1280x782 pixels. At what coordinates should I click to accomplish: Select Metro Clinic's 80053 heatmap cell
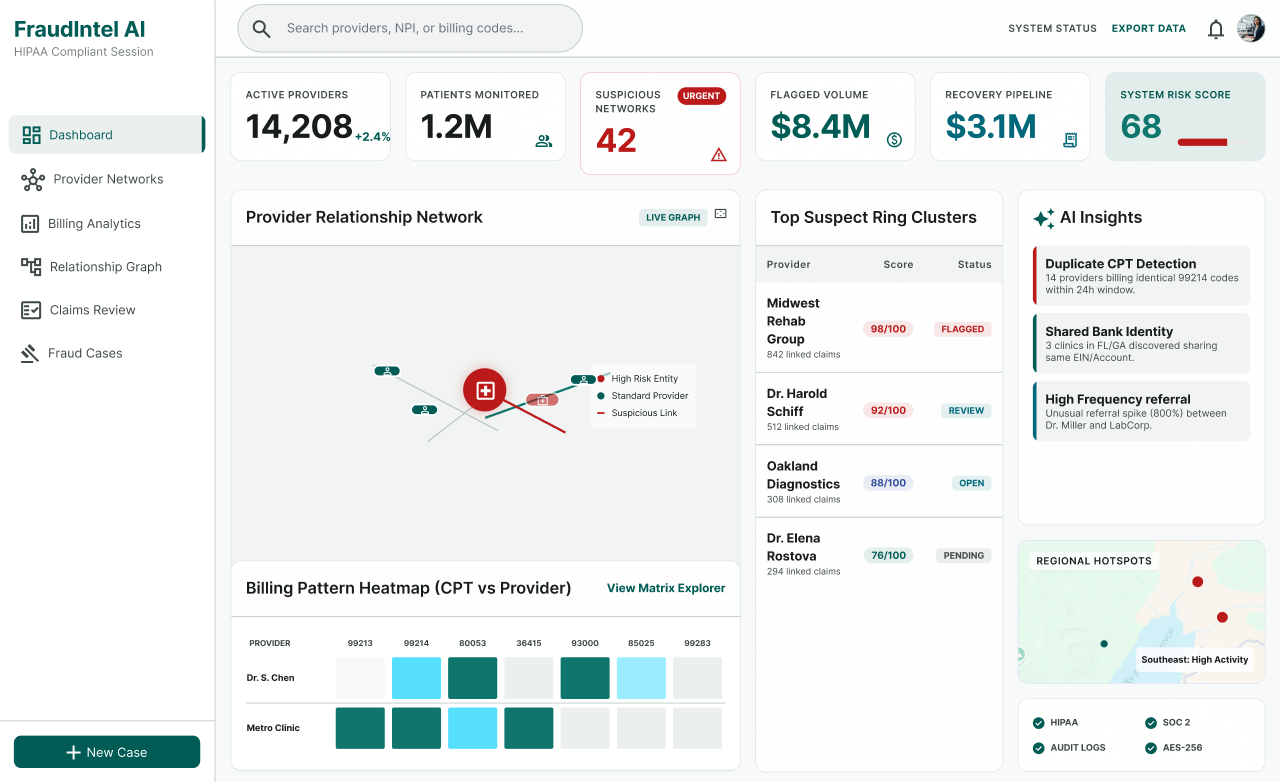click(472, 728)
